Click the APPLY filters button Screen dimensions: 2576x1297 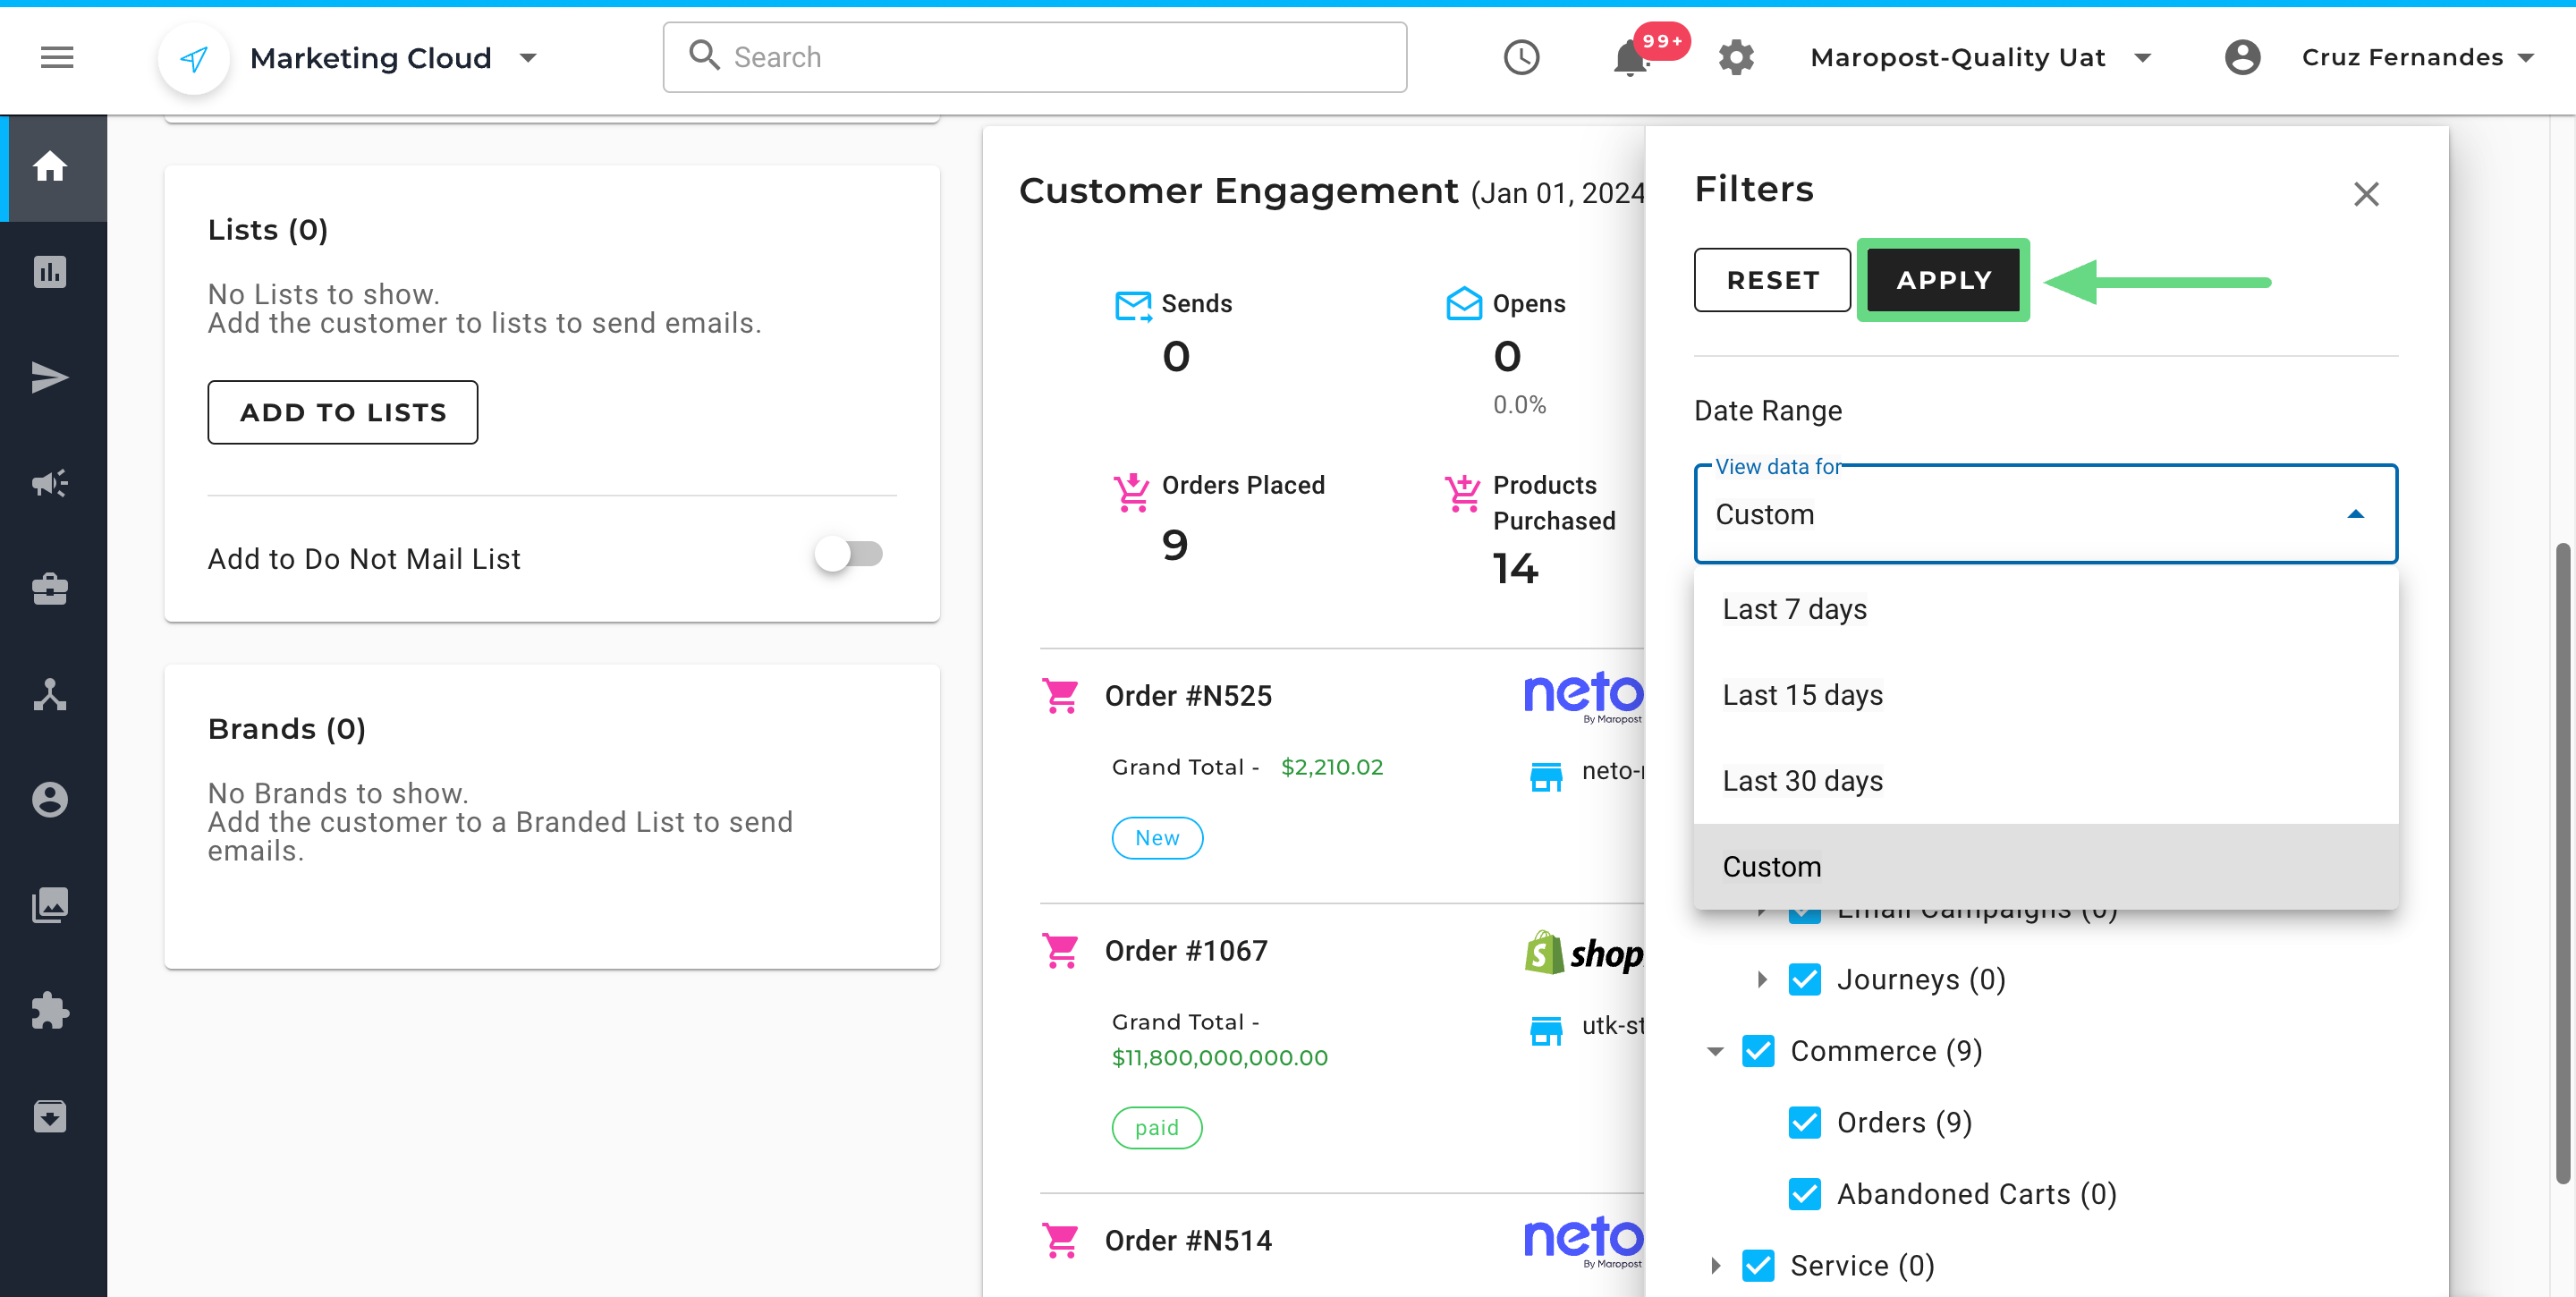tap(1943, 280)
